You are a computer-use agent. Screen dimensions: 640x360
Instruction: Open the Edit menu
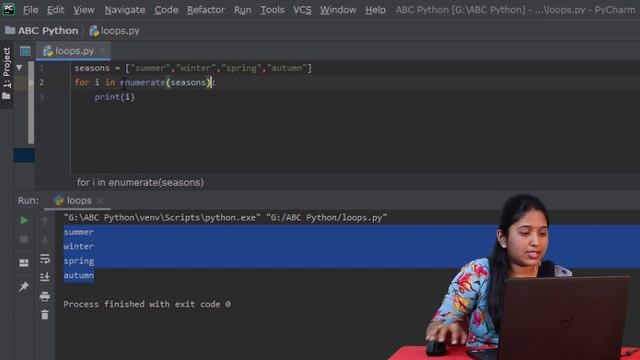(55, 9)
